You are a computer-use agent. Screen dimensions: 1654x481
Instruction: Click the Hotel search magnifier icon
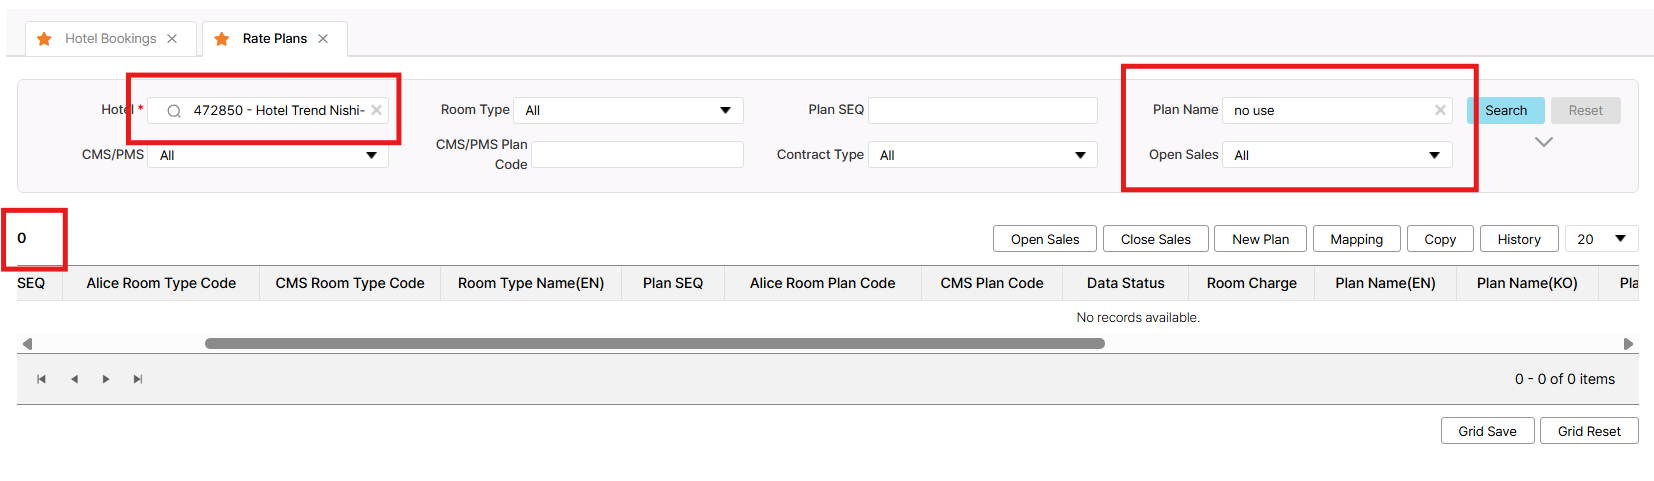pos(174,111)
